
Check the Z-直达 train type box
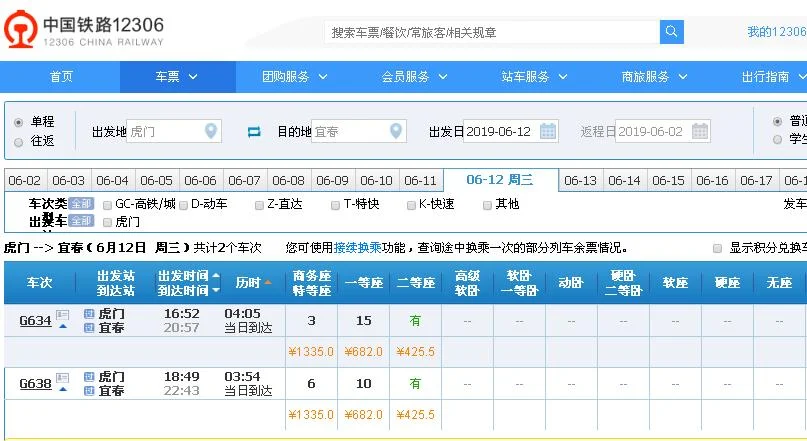[259, 205]
